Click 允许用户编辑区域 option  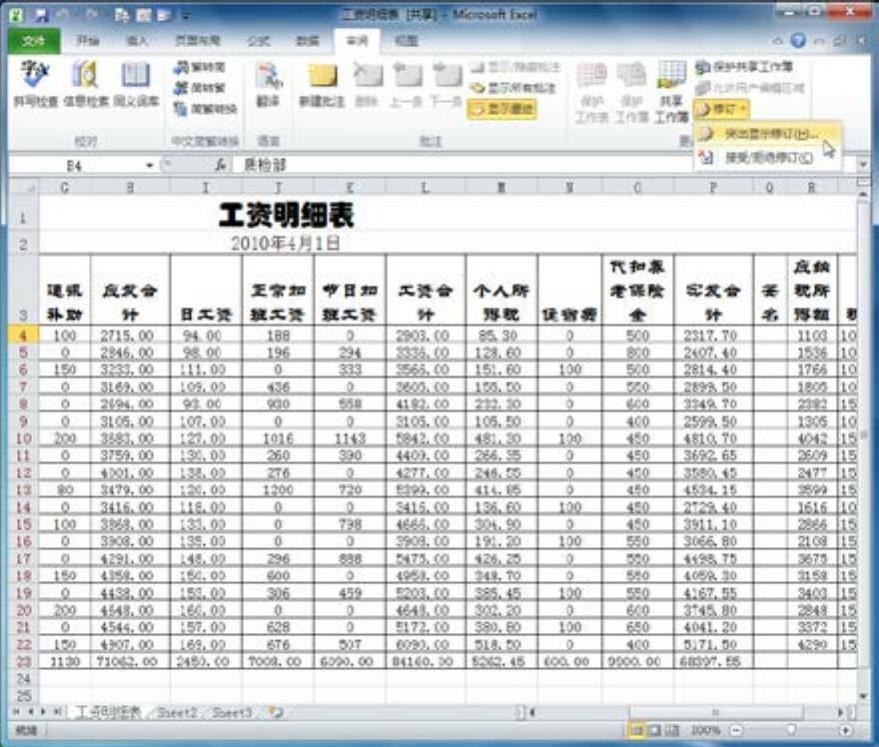click(750, 88)
